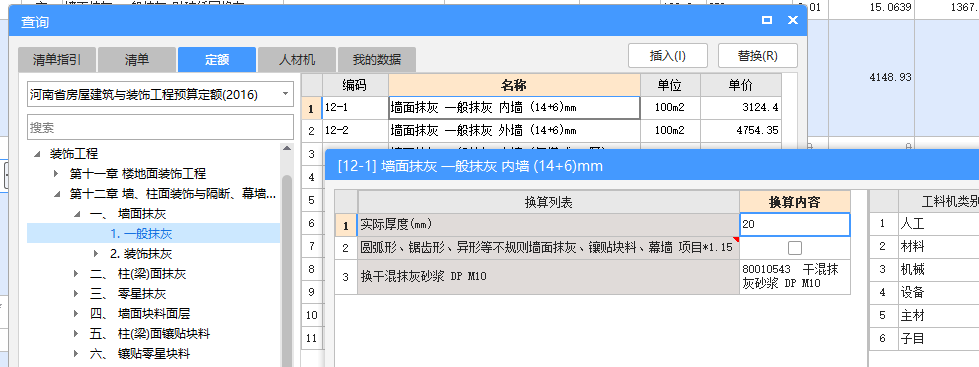Click background cell value 4148.93
Screen dimensions: 979x367
pyautogui.click(x=890, y=78)
